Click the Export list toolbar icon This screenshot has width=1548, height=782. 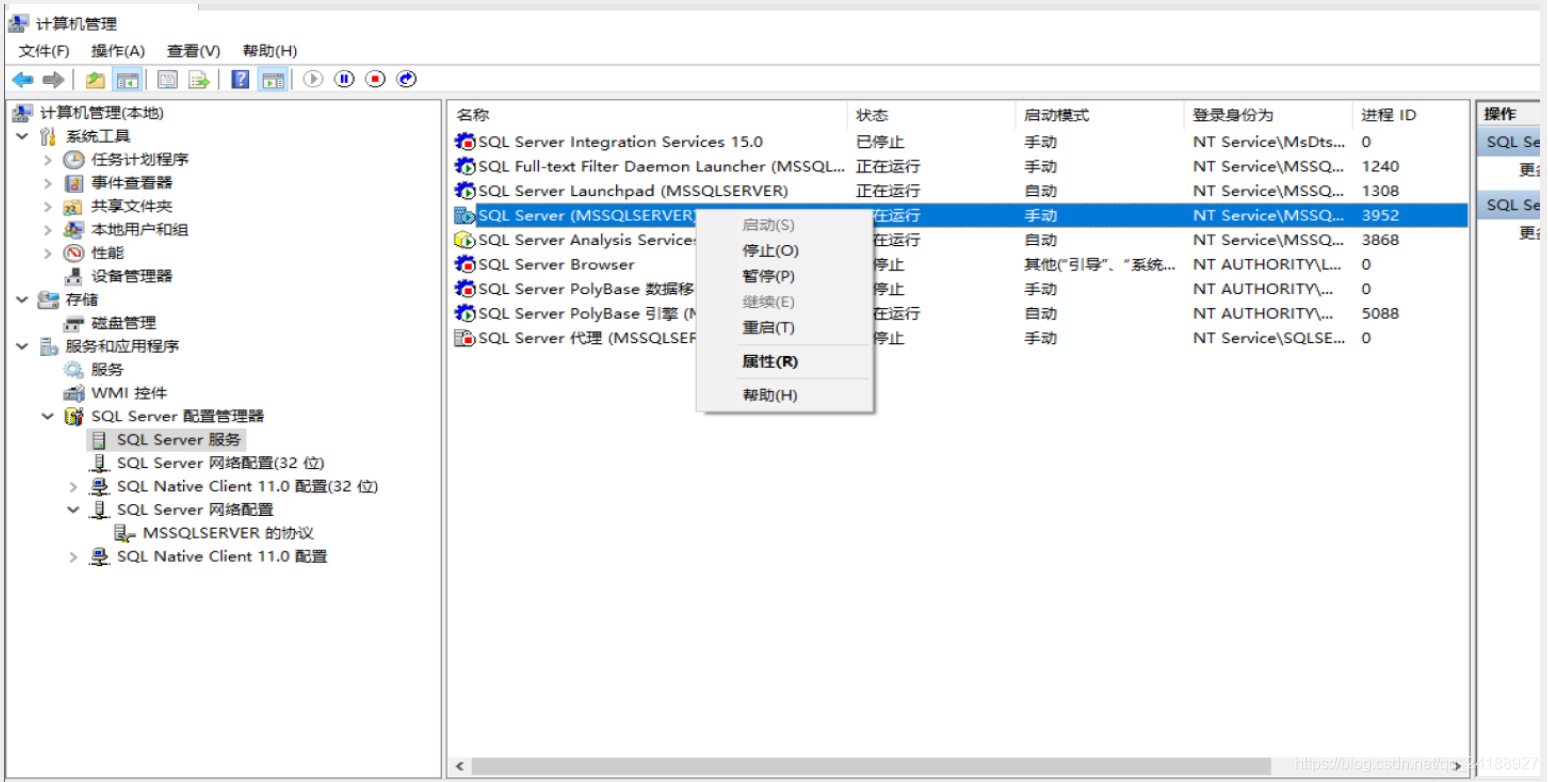199,80
